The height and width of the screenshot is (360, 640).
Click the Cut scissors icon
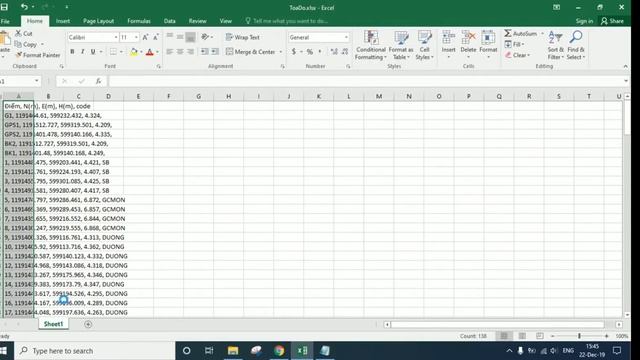18,33
